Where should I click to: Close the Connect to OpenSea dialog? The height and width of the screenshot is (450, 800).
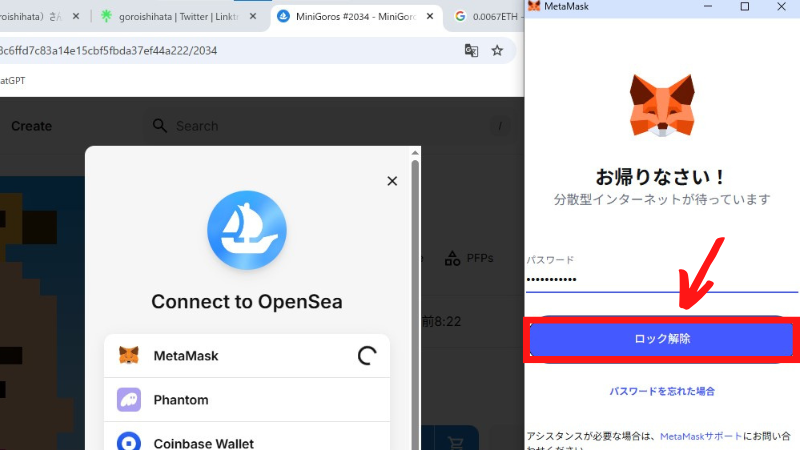pyautogui.click(x=392, y=181)
